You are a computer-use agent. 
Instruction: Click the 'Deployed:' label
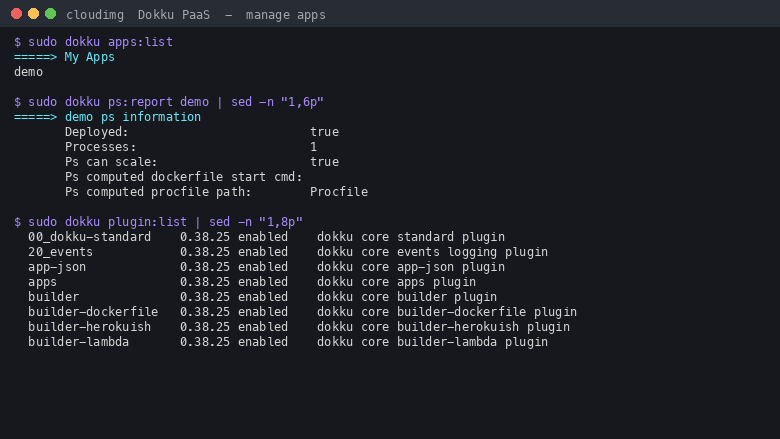tap(97, 132)
